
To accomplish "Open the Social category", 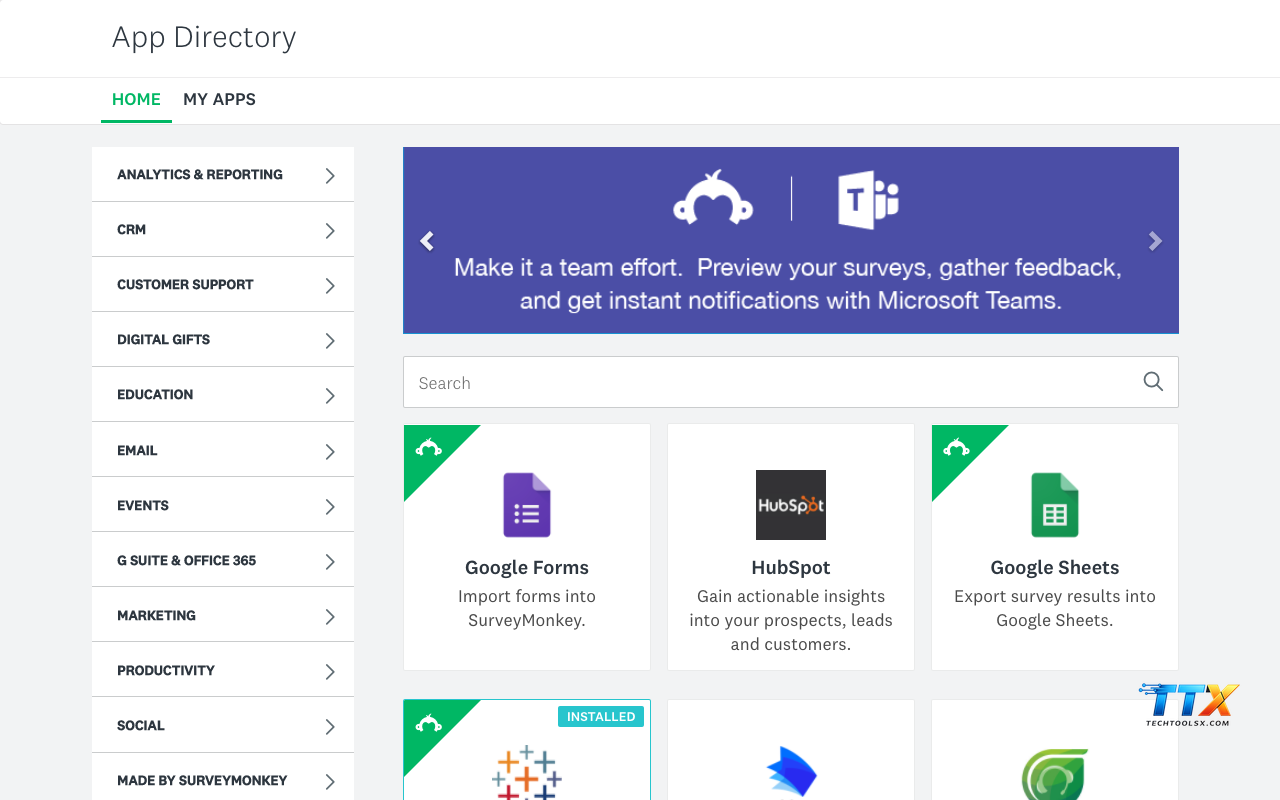I will pos(223,726).
